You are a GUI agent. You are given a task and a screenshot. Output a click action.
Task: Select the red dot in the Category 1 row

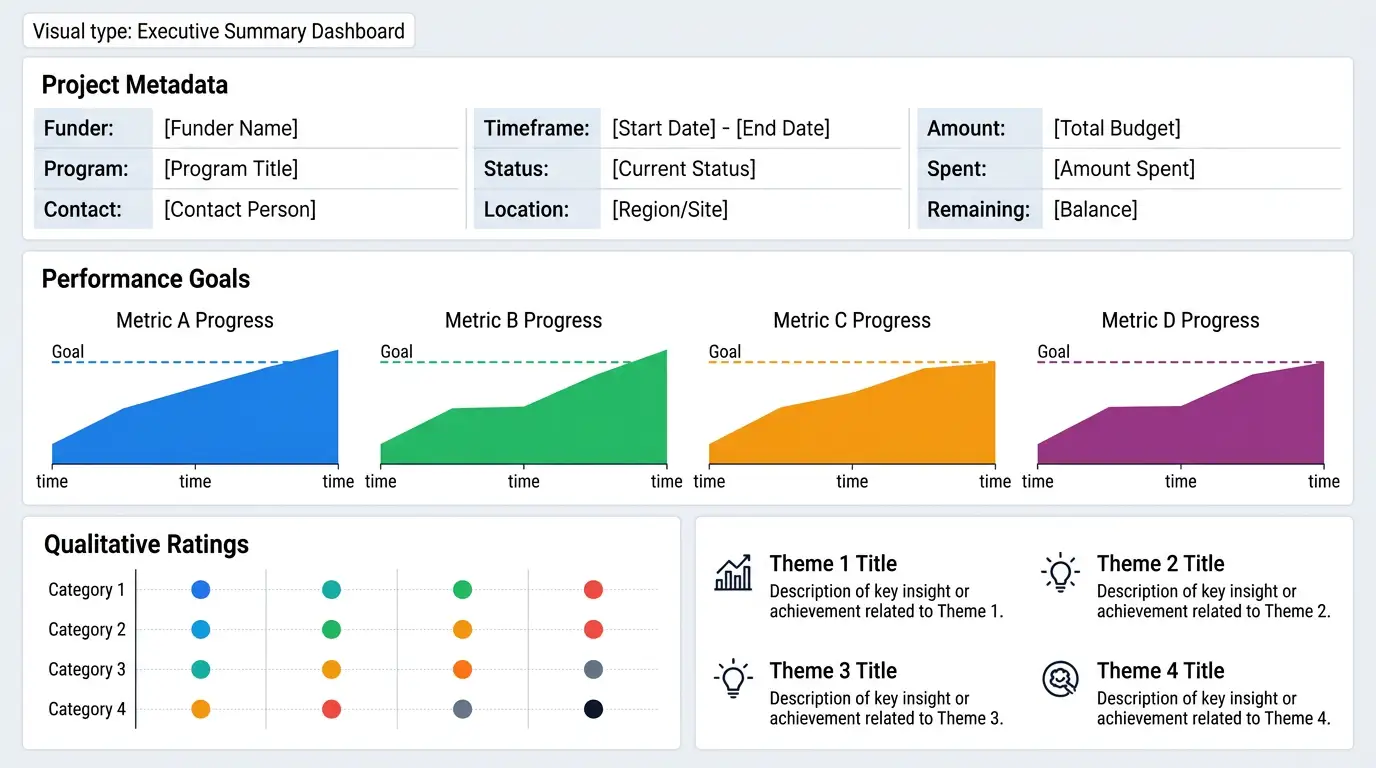pos(593,590)
